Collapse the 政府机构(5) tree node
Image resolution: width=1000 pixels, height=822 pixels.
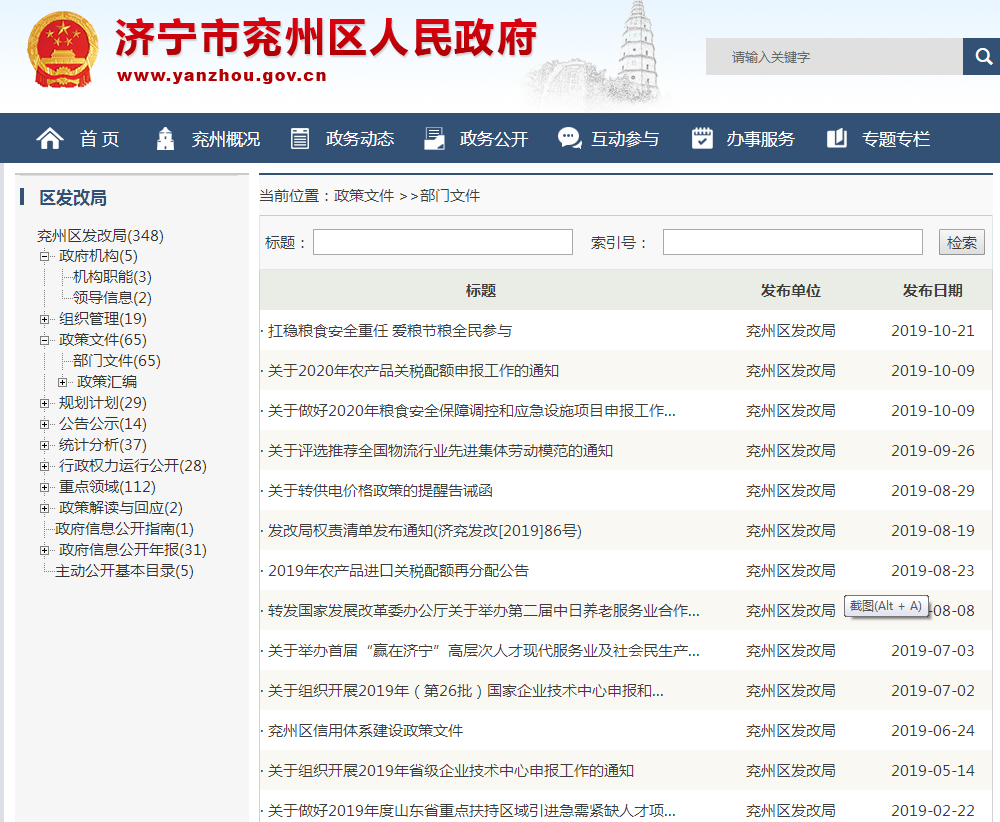(44, 256)
